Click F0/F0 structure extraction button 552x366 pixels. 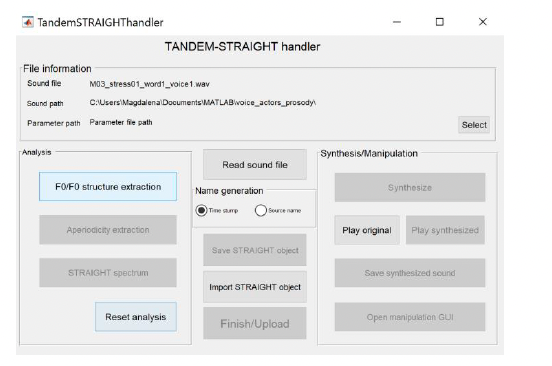pyautogui.click(x=108, y=187)
